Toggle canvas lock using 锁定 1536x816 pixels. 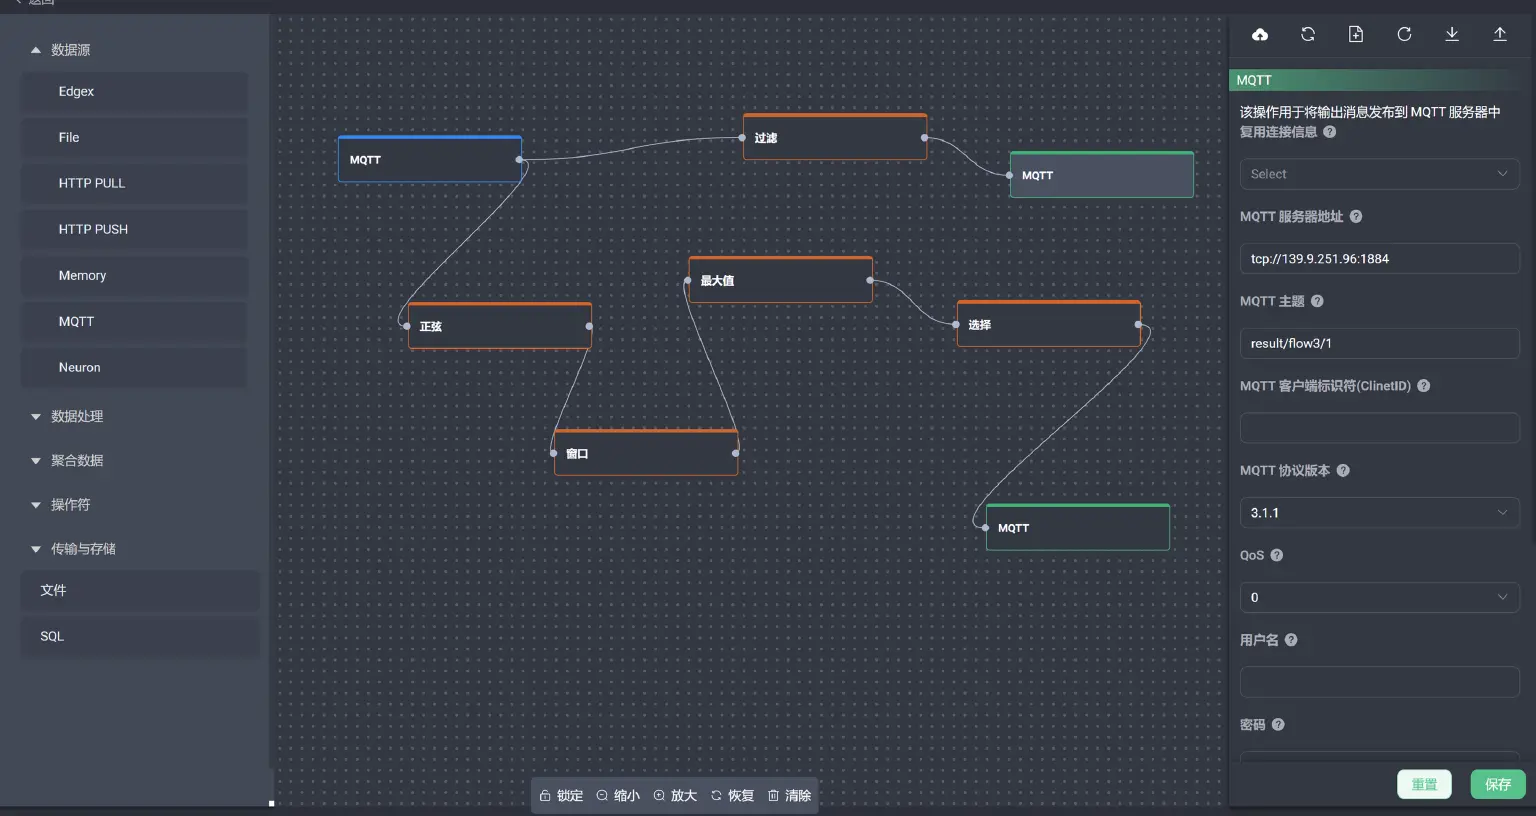tap(561, 795)
